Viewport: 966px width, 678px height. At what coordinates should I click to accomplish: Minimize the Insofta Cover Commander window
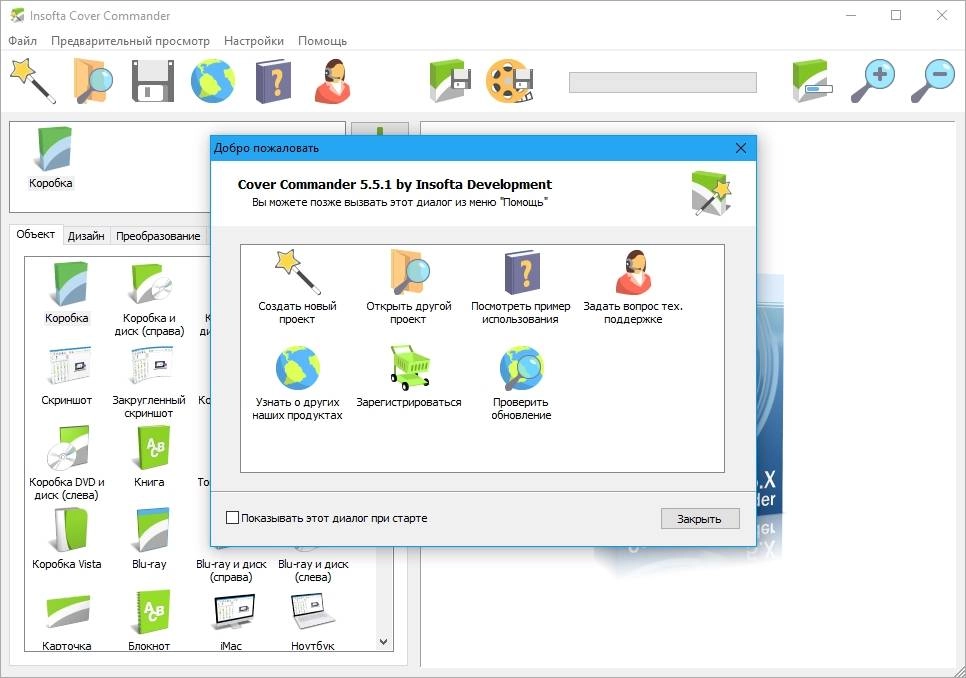click(851, 15)
